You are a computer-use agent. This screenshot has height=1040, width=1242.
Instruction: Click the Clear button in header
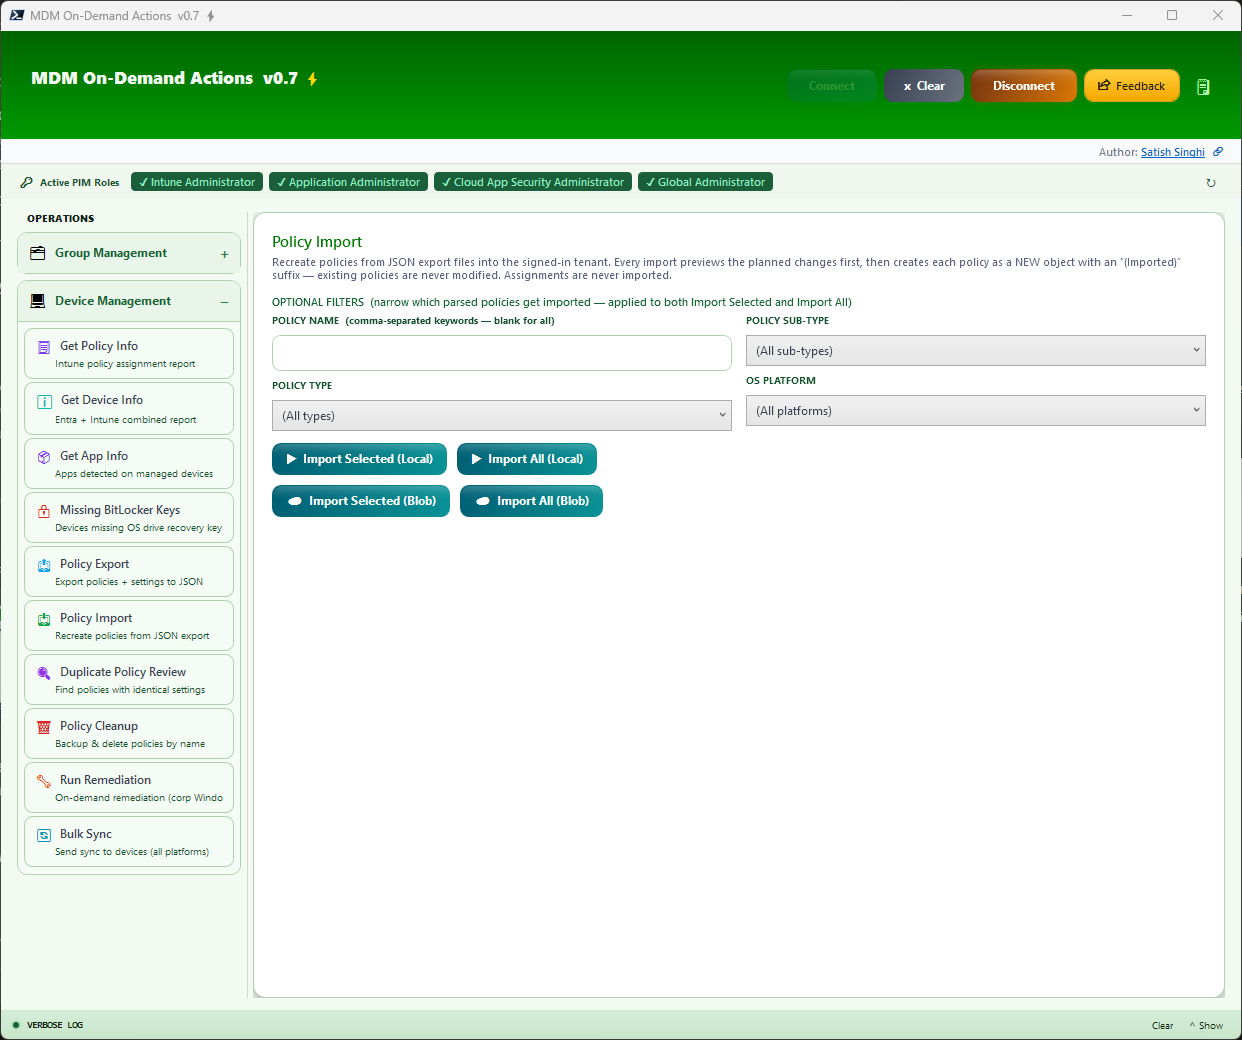coord(923,86)
